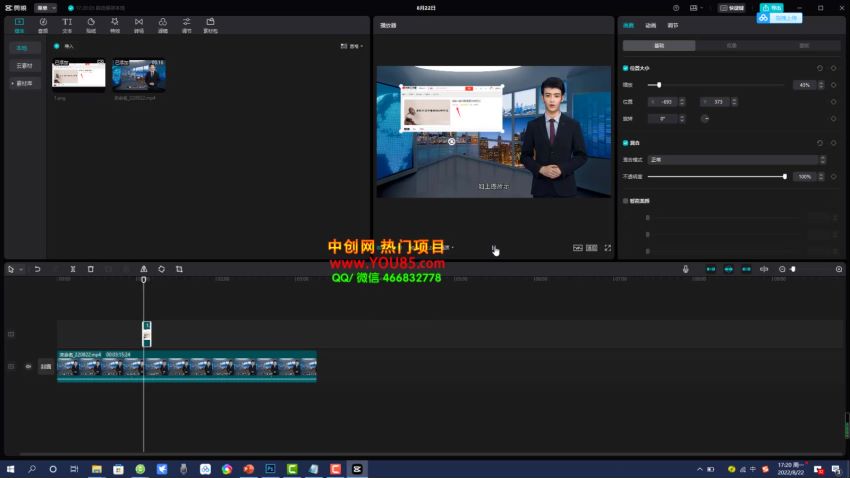Click the aspect ratio icon in the player
The height and width of the screenshot is (478, 850).
(592, 248)
